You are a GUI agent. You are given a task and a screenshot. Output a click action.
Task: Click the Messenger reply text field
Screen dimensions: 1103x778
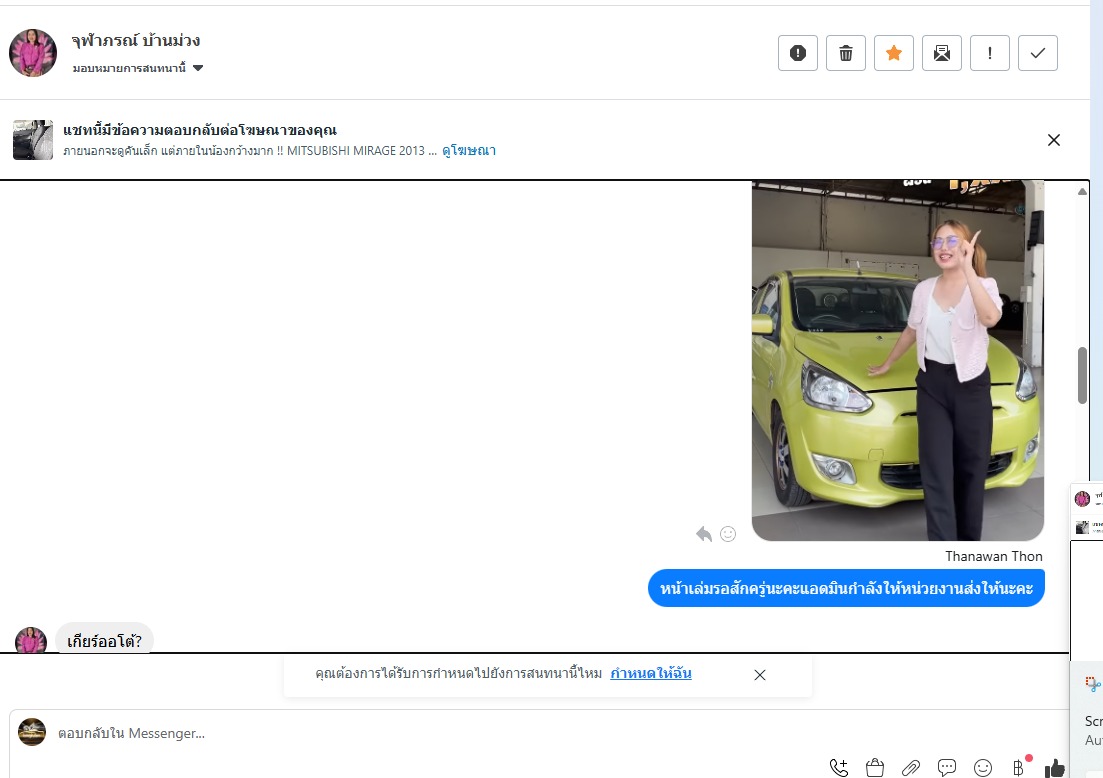click(x=400, y=733)
